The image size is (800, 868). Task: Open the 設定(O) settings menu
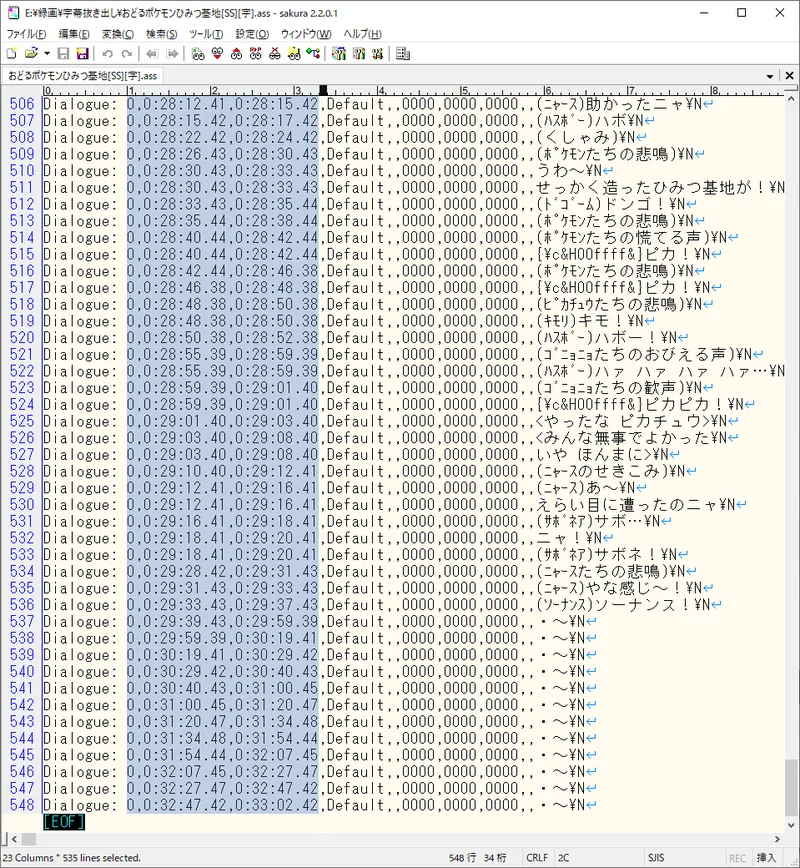pos(252,34)
